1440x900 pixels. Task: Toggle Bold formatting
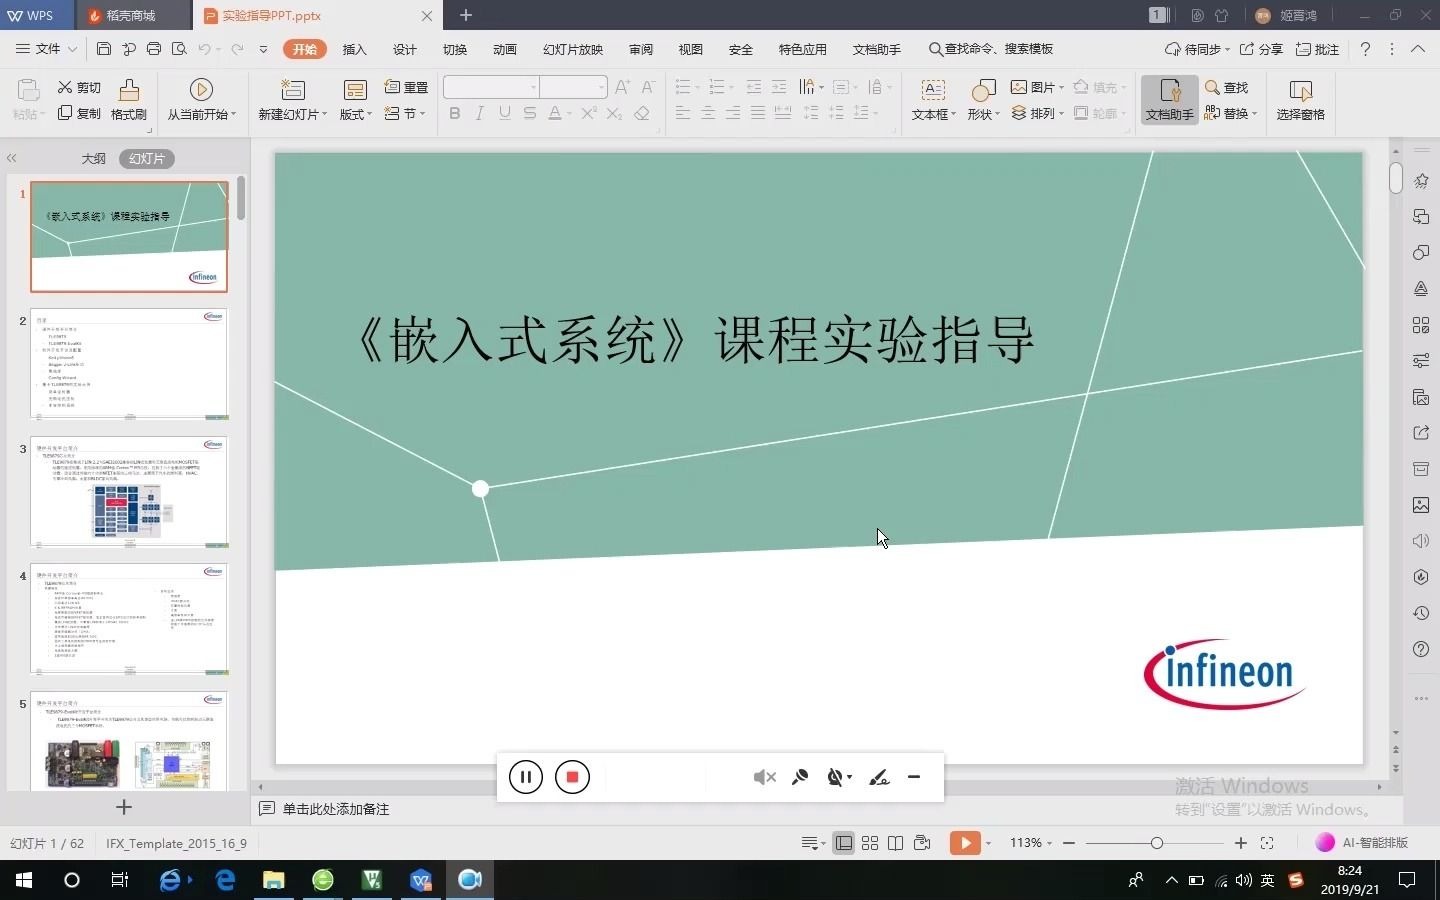455,113
